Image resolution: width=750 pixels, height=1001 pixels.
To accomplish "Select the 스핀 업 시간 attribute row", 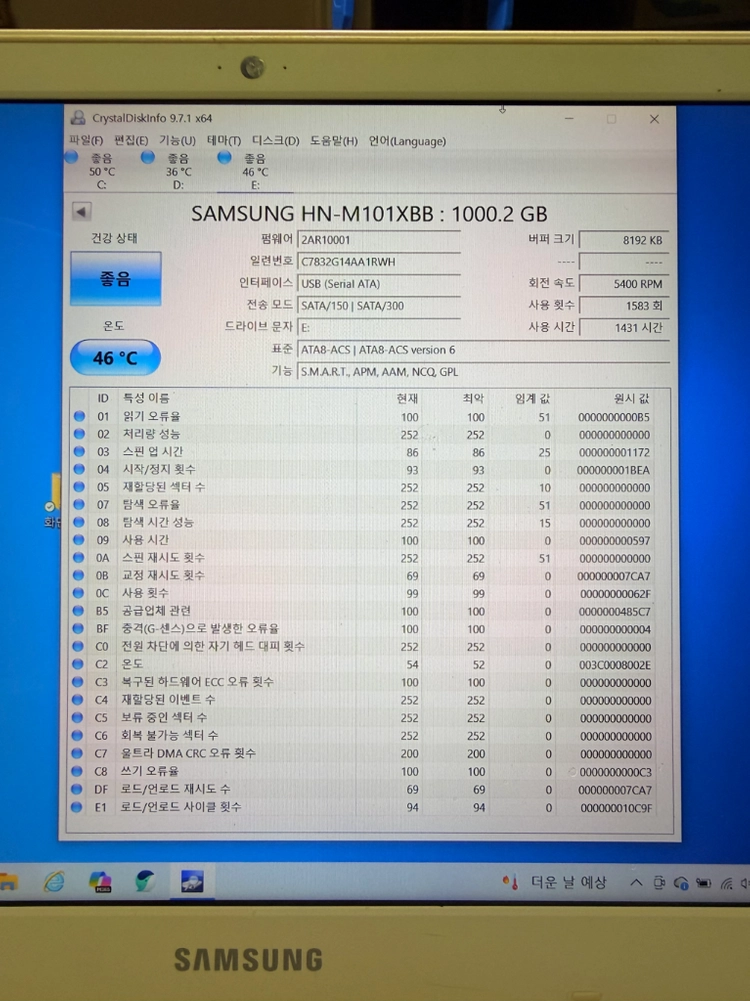I will pyautogui.click(x=370, y=452).
